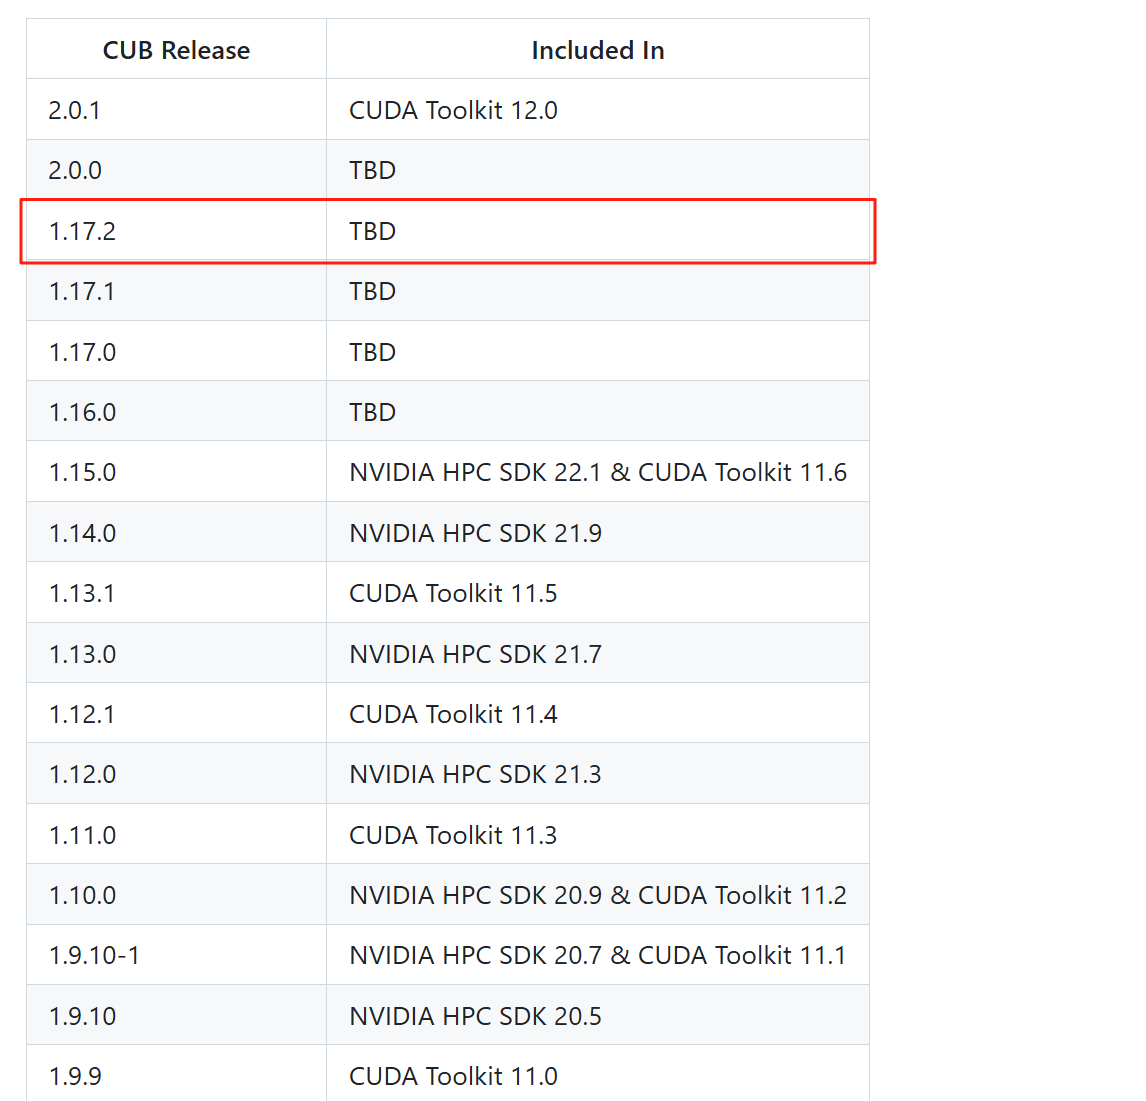The image size is (1146, 1101).
Task: Click the "NVIDIA HPC SDK 21.3" cell
Action: click(598, 773)
